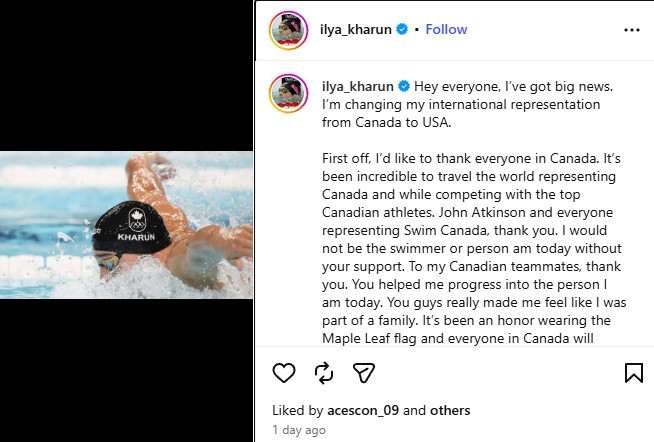This screenshot has width=654, height=442.
Task: Save post with the bookmark icon
Action: (633, 373)
